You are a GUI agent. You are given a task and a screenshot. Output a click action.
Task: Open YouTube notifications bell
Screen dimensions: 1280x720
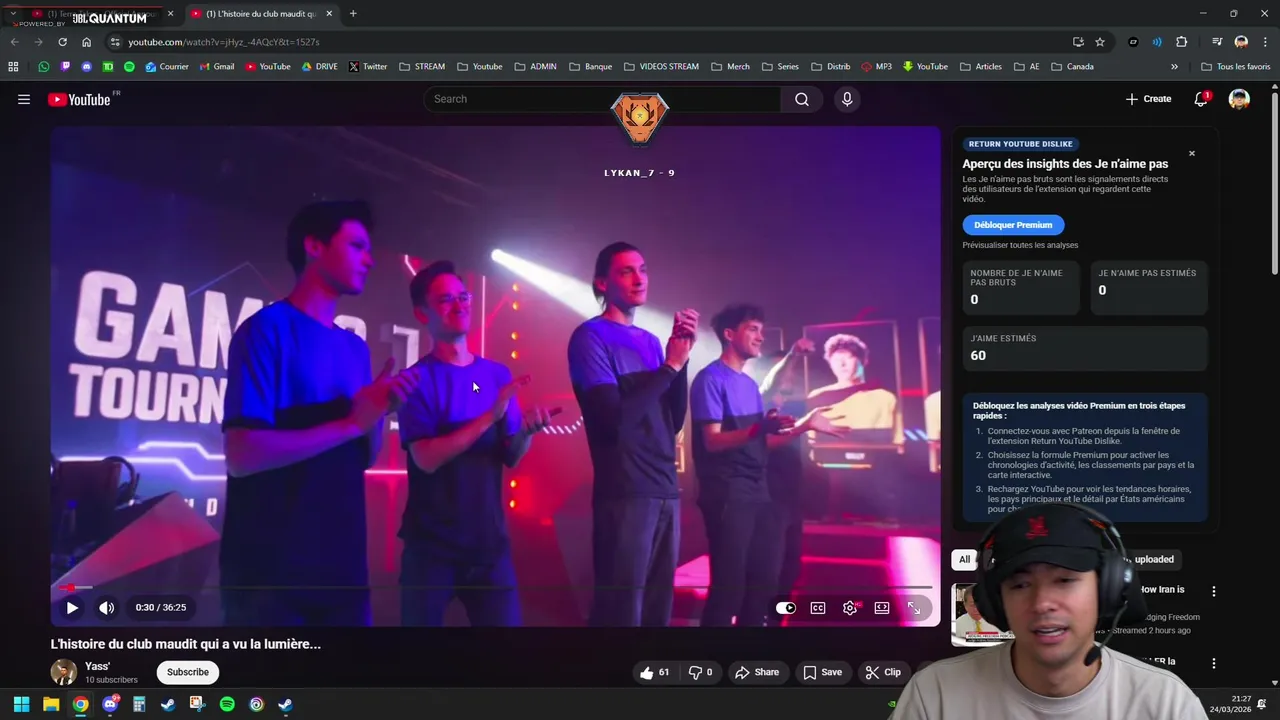coord(1201,99)
